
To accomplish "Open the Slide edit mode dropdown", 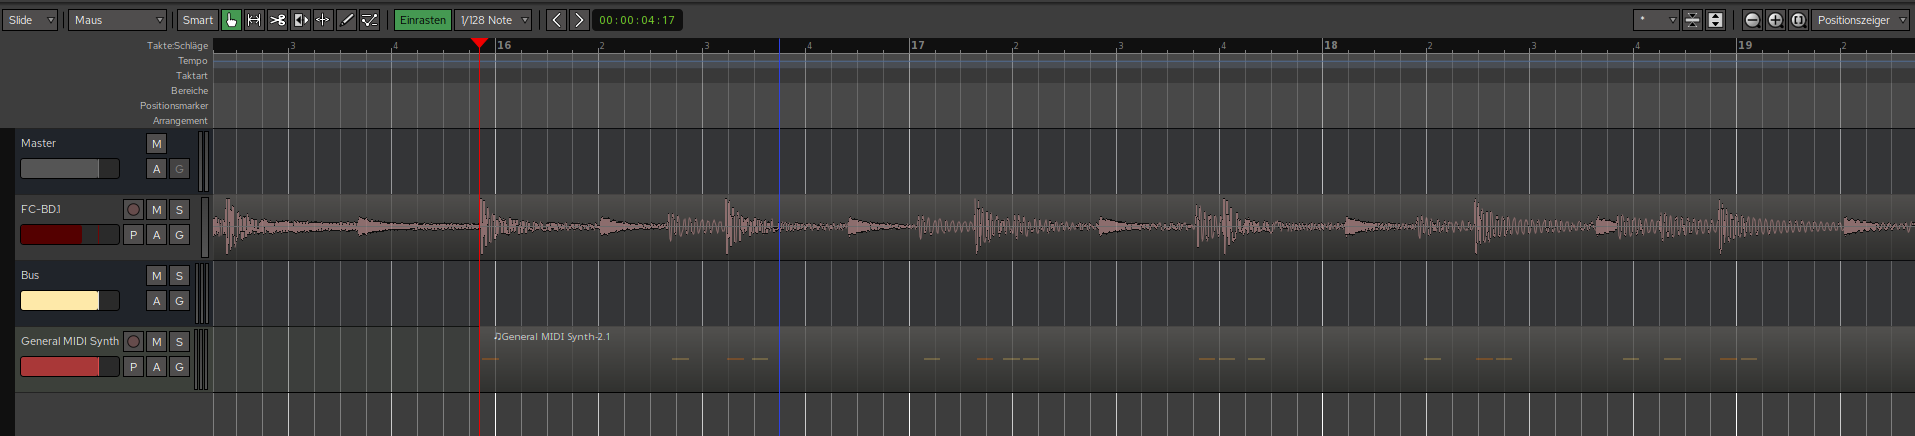I will coord(31,20).
